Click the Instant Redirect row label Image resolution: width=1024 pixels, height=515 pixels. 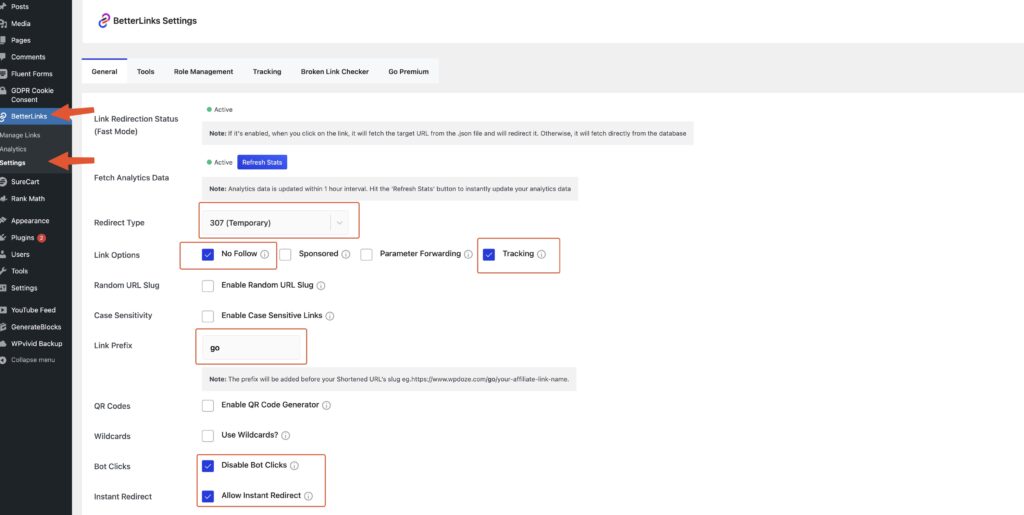coord(123,497)
